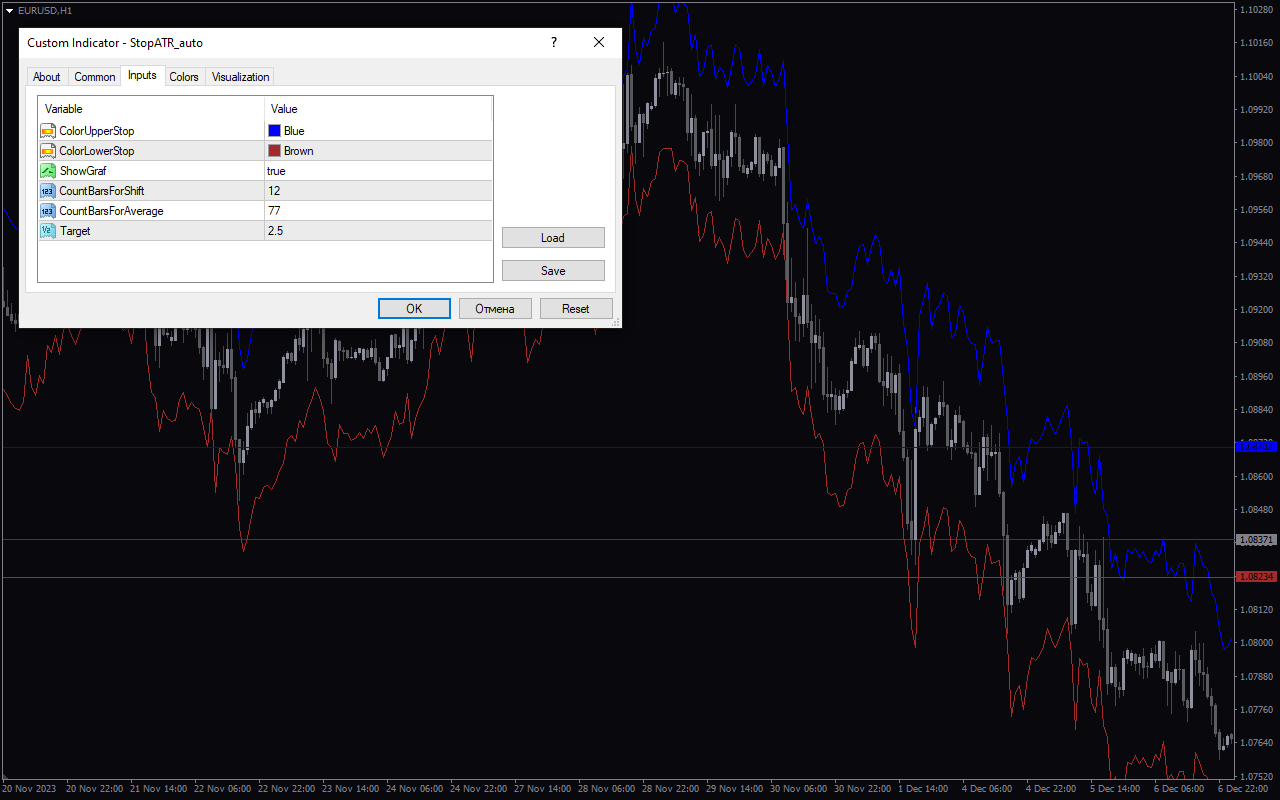Click the Blue color swatch for ColorUpperStop
The image size is (1280, 800).
tap(274, 131)
